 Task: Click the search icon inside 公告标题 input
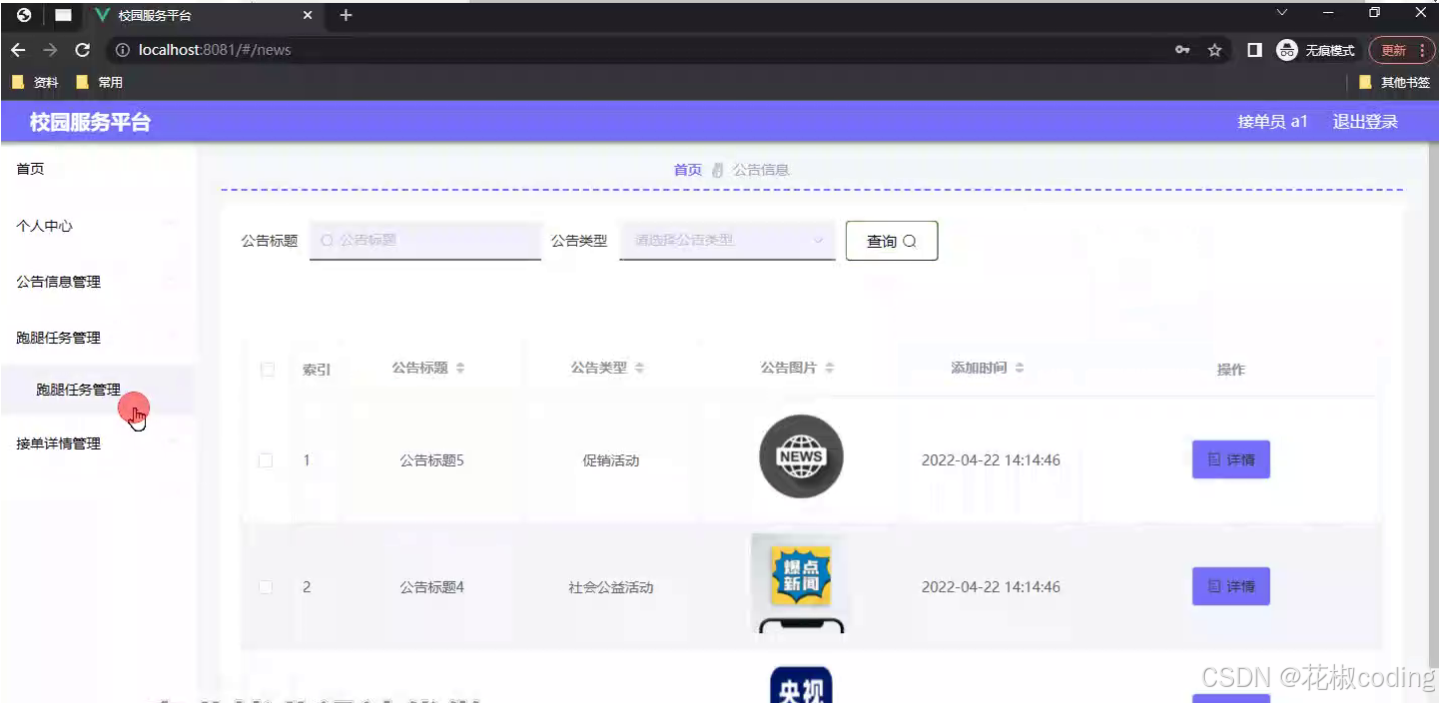point(325,240)
